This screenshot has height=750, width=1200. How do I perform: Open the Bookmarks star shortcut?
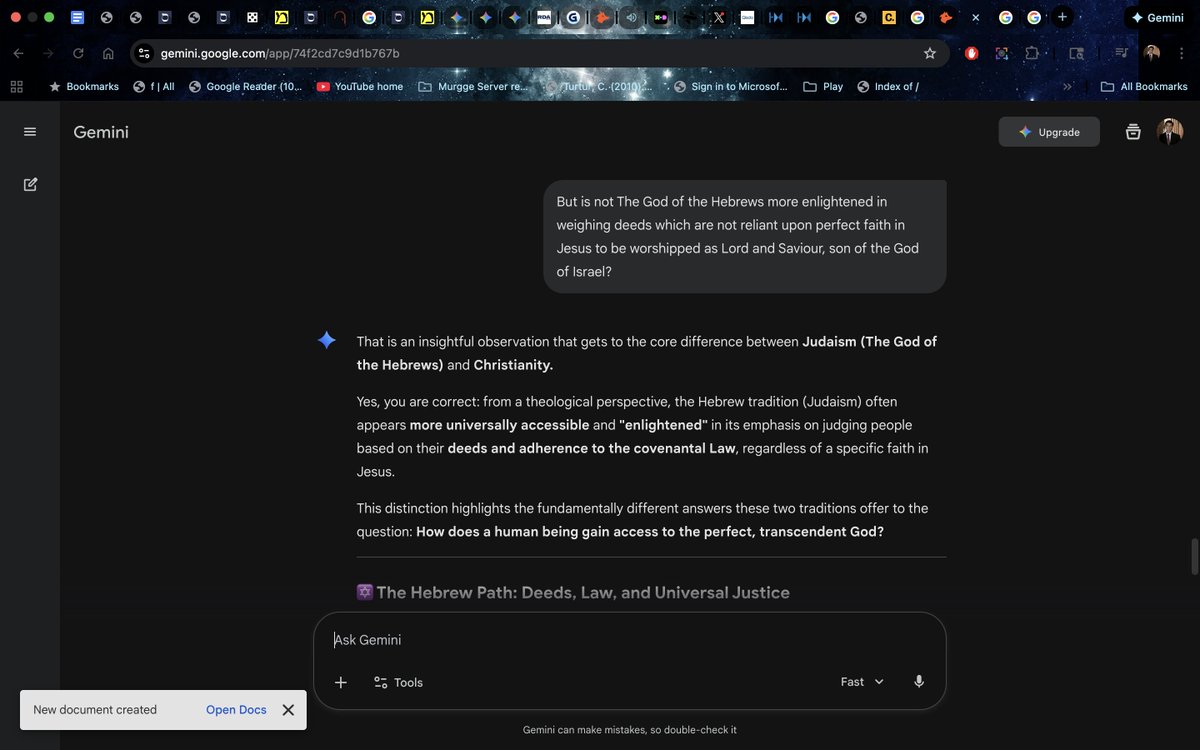pyautogui.click(x=84, y=87)
